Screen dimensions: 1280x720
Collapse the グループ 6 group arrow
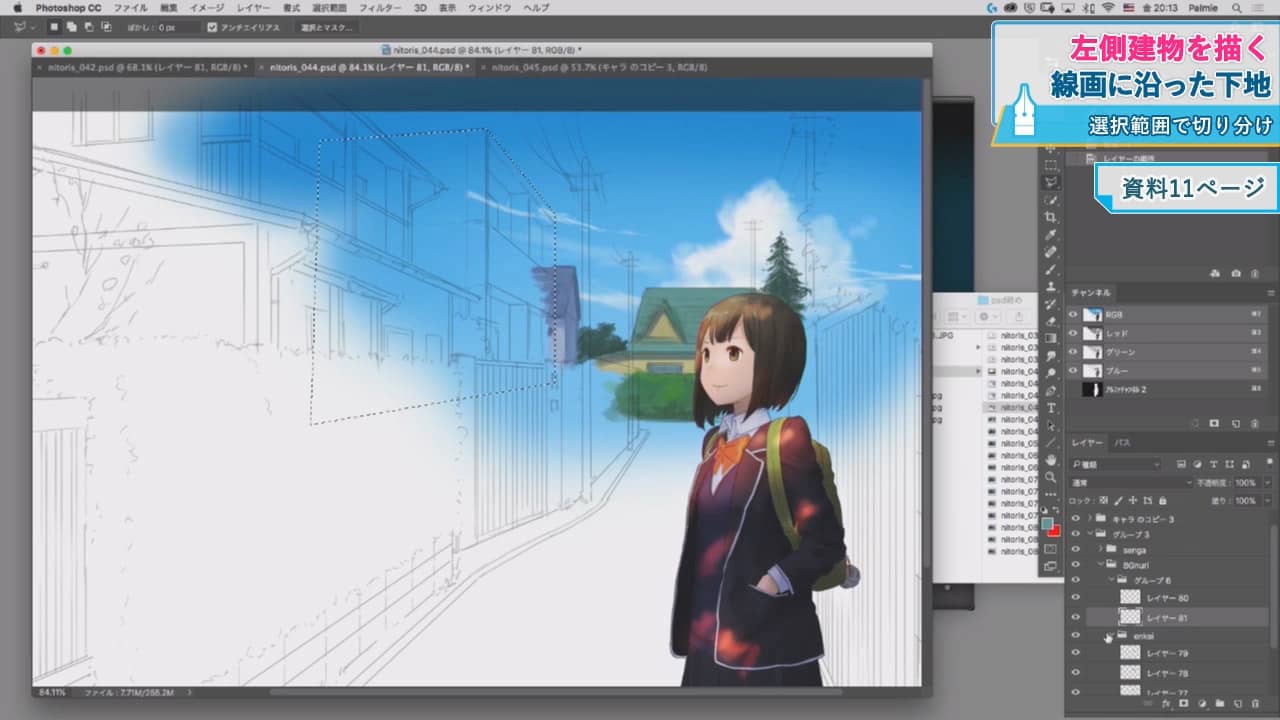click(x=1112, y=580)
